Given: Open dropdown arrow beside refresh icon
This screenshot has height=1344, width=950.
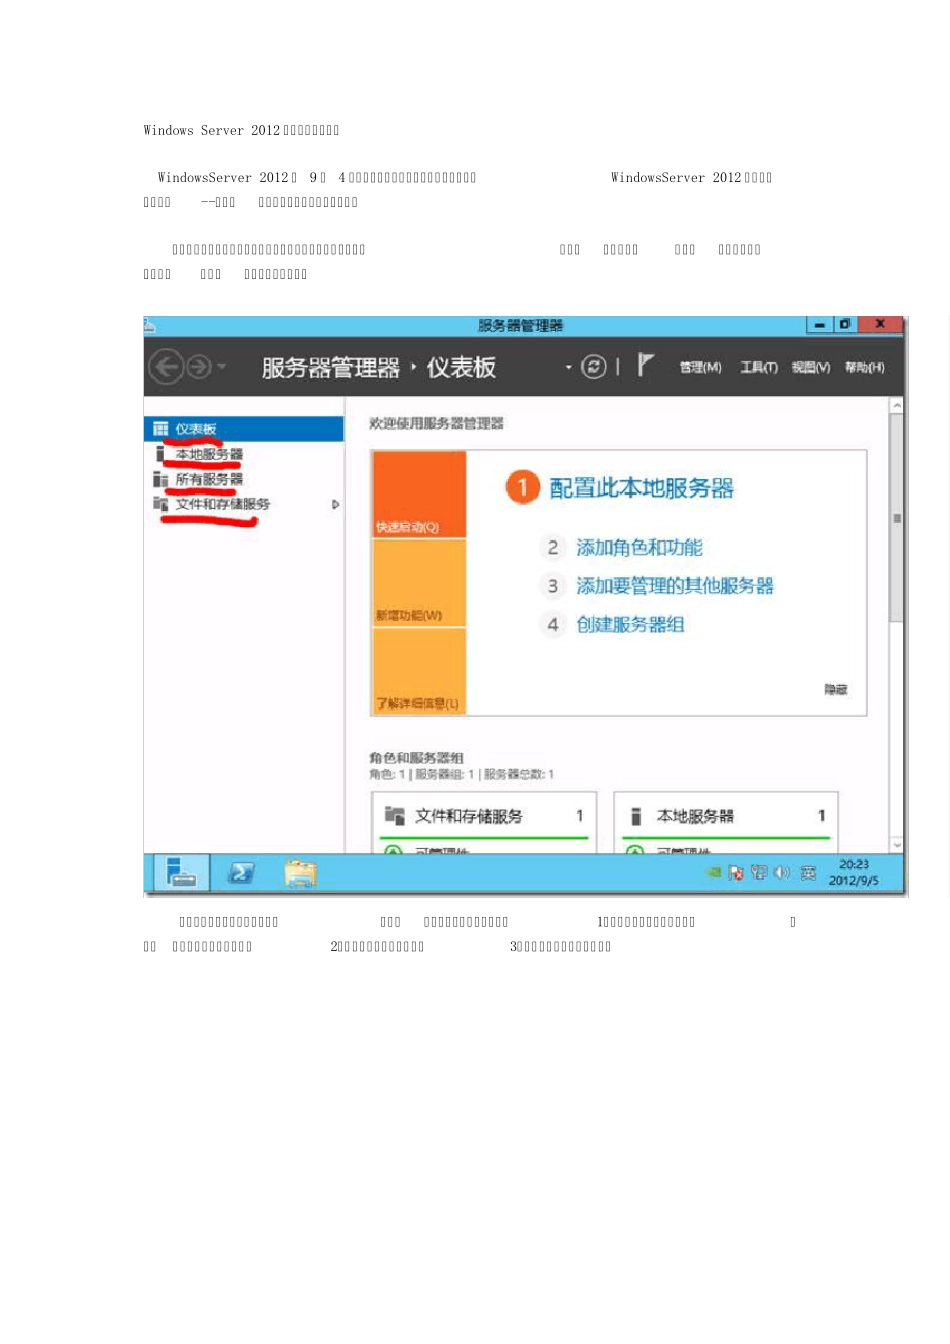Looking at the screenshot, I should pos(569,367).
